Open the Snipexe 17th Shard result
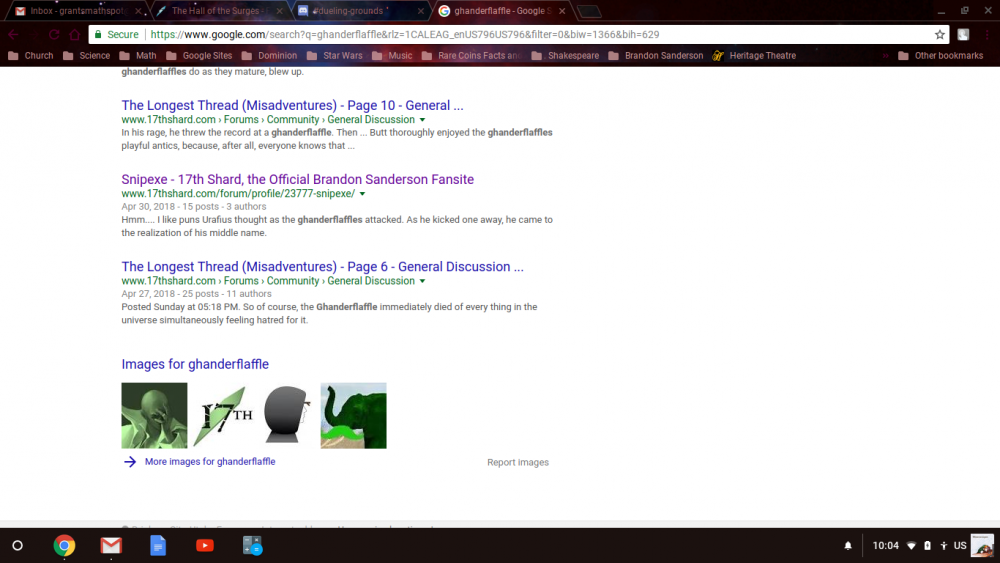This screenshot has height=563, width=1000. pos(297,179)
